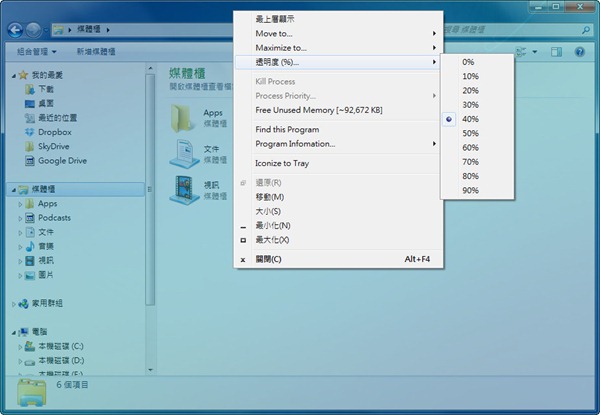
Task: Set transparency to 50%
Action: click(477, 133)
